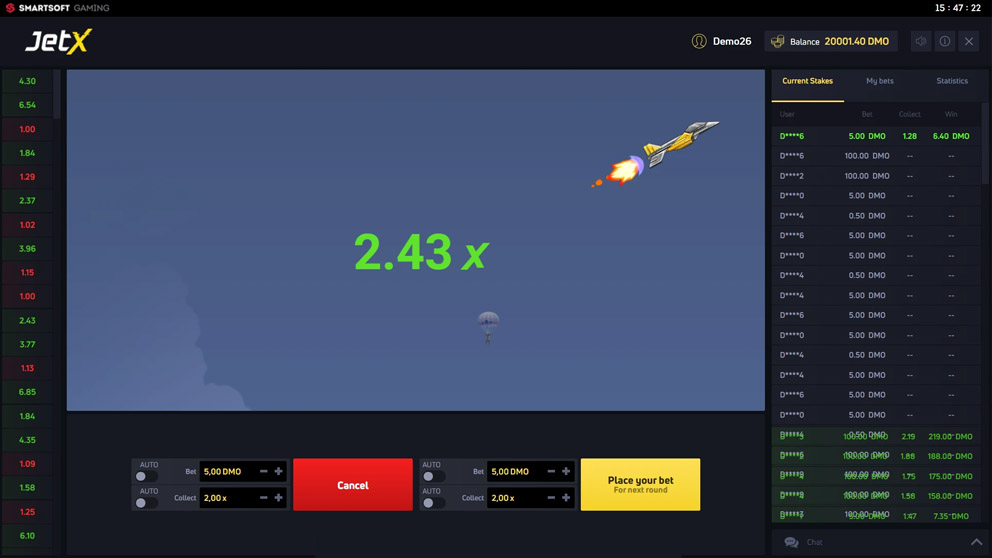This screenshot has height=558, width=992.
Task: Click the Smartsoft Gaming logo
Action: tap(57, 8)
